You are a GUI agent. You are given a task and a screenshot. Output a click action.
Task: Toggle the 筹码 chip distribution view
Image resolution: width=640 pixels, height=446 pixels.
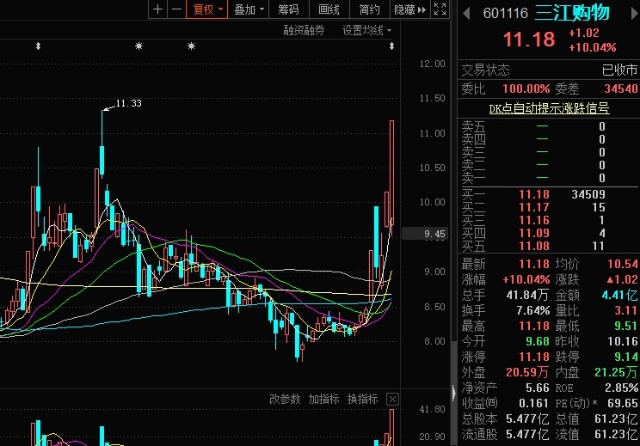tap(288, 10)
